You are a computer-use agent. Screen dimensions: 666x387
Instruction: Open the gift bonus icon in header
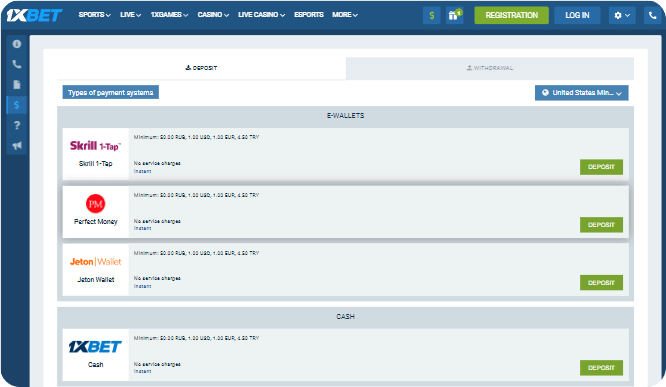(x=454, y=15)
